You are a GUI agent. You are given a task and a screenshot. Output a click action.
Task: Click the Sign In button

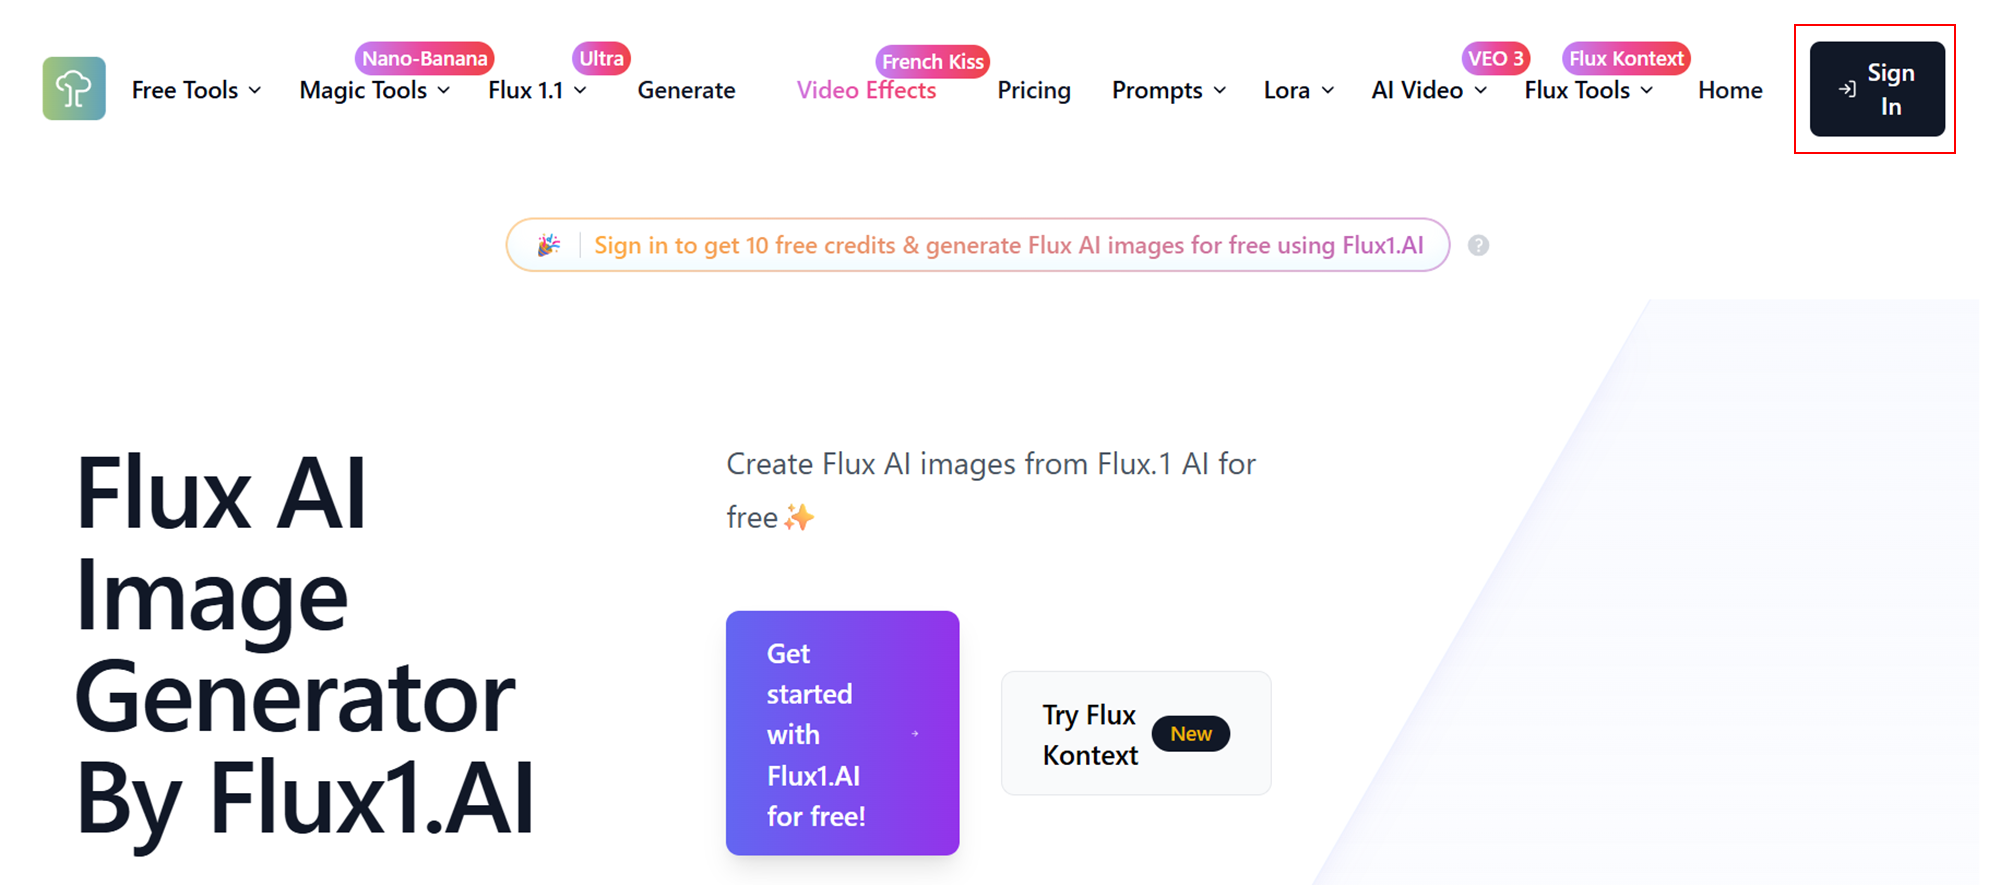coord(1877,89)
